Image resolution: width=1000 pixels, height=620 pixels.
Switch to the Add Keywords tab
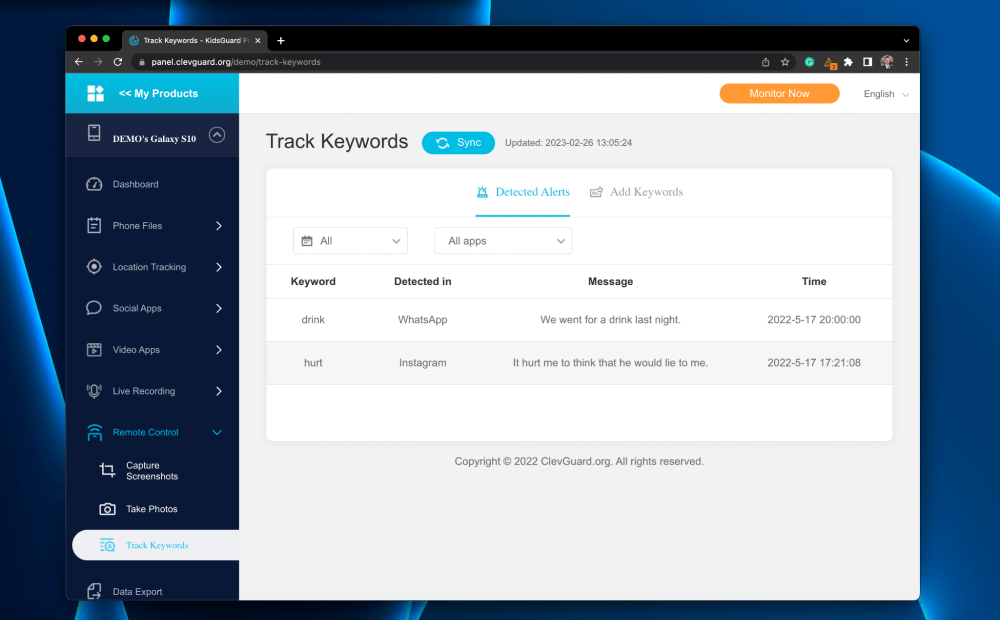point(636,192)
